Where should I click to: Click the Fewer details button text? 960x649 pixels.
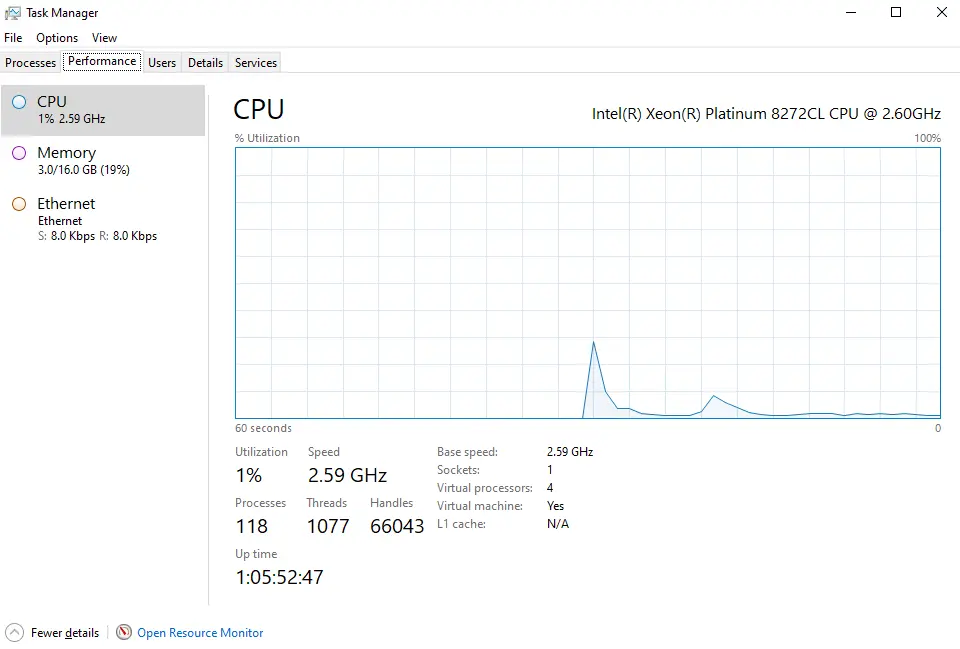click(x=65, y=632)
